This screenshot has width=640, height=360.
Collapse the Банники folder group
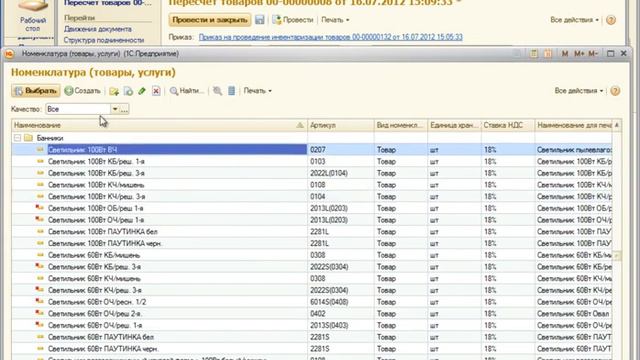pyautogui.click(x=17, y=138)
